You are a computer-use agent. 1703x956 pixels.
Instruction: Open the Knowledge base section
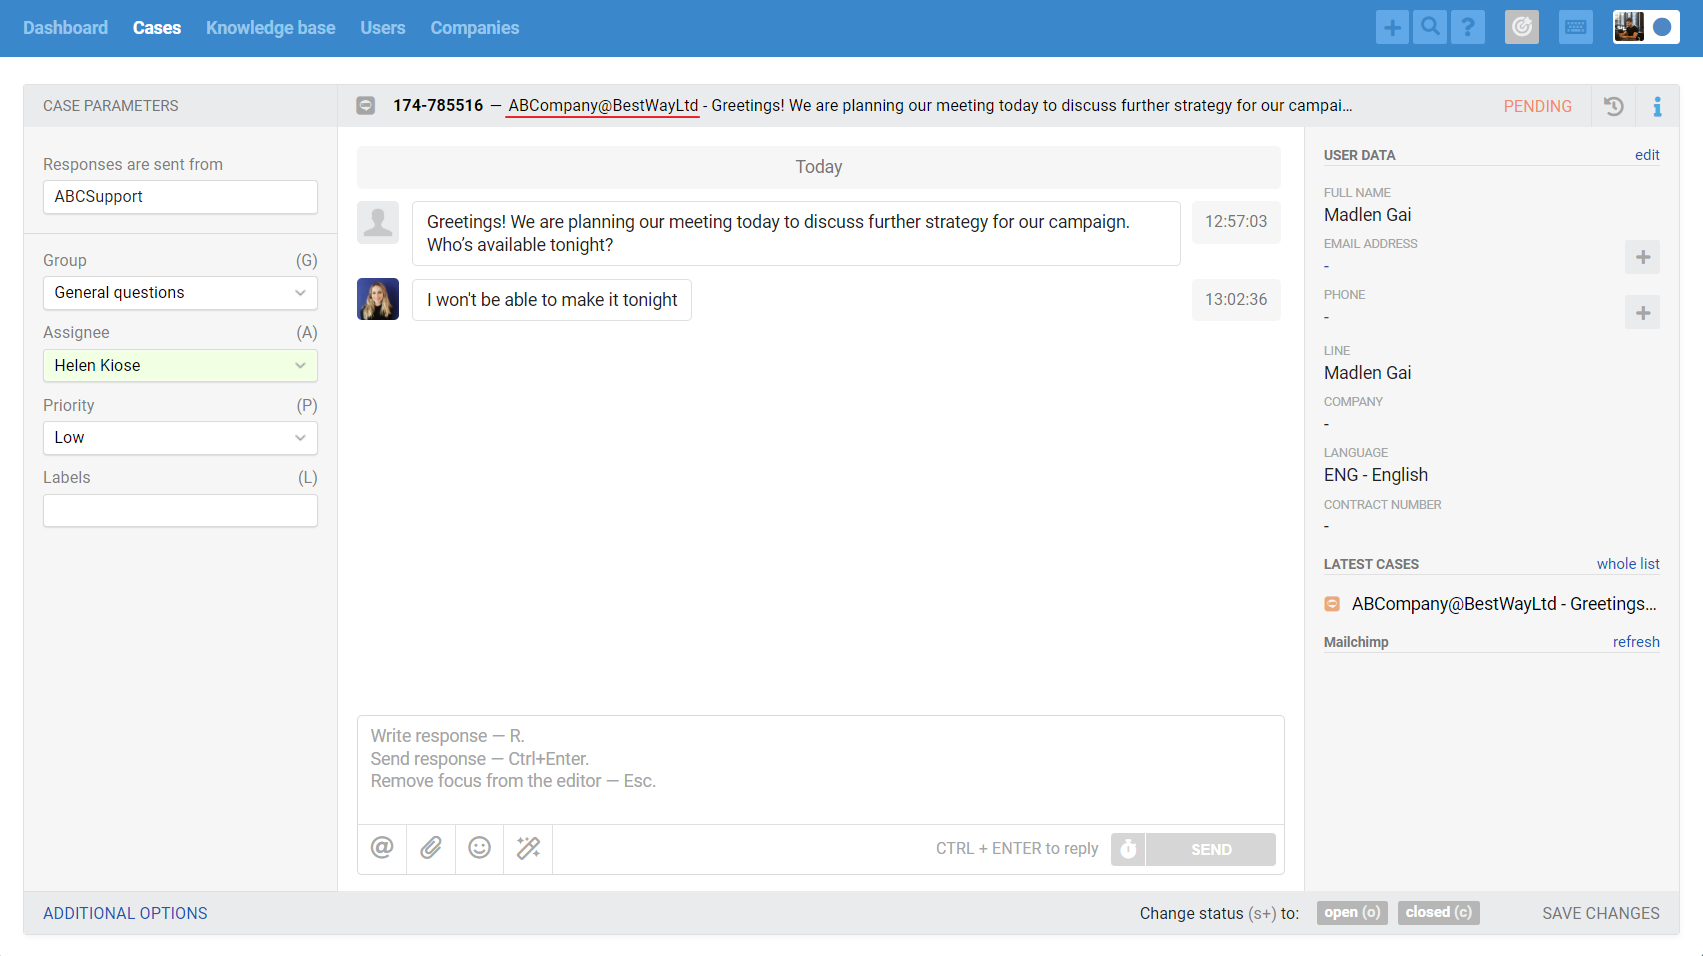click(270, 27)
